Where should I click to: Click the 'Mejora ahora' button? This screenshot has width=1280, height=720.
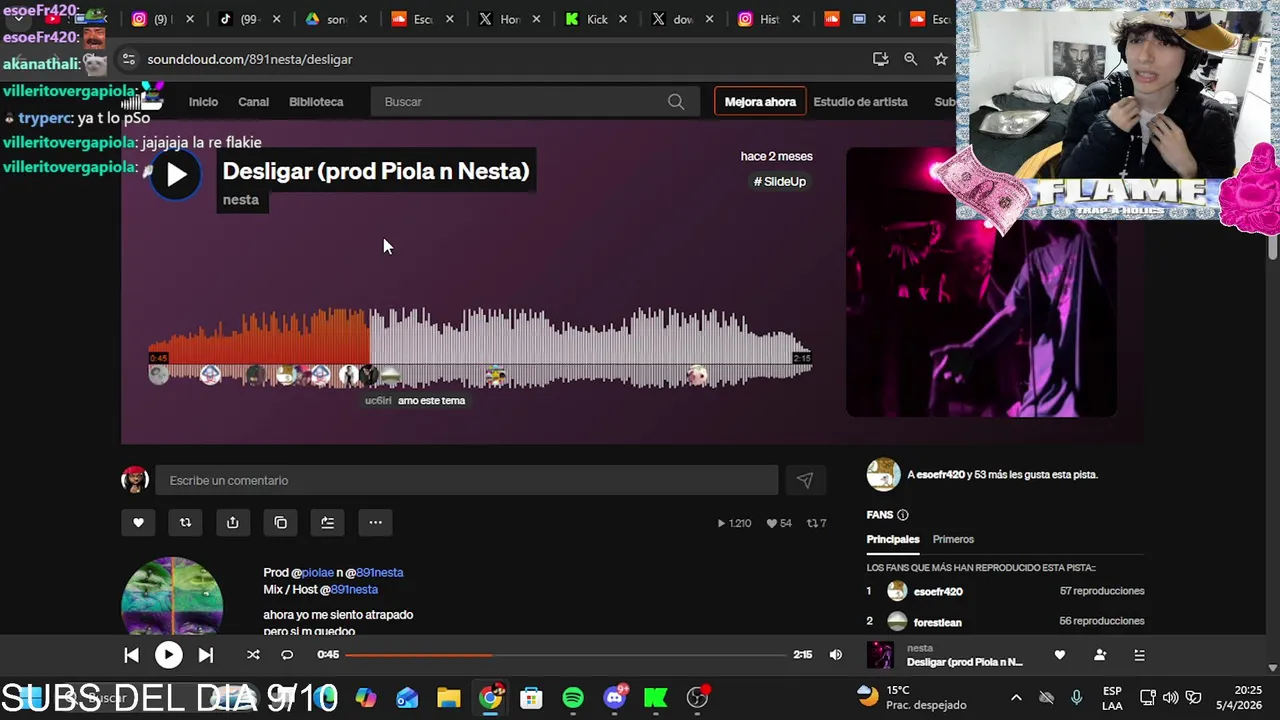click(760, 102)
